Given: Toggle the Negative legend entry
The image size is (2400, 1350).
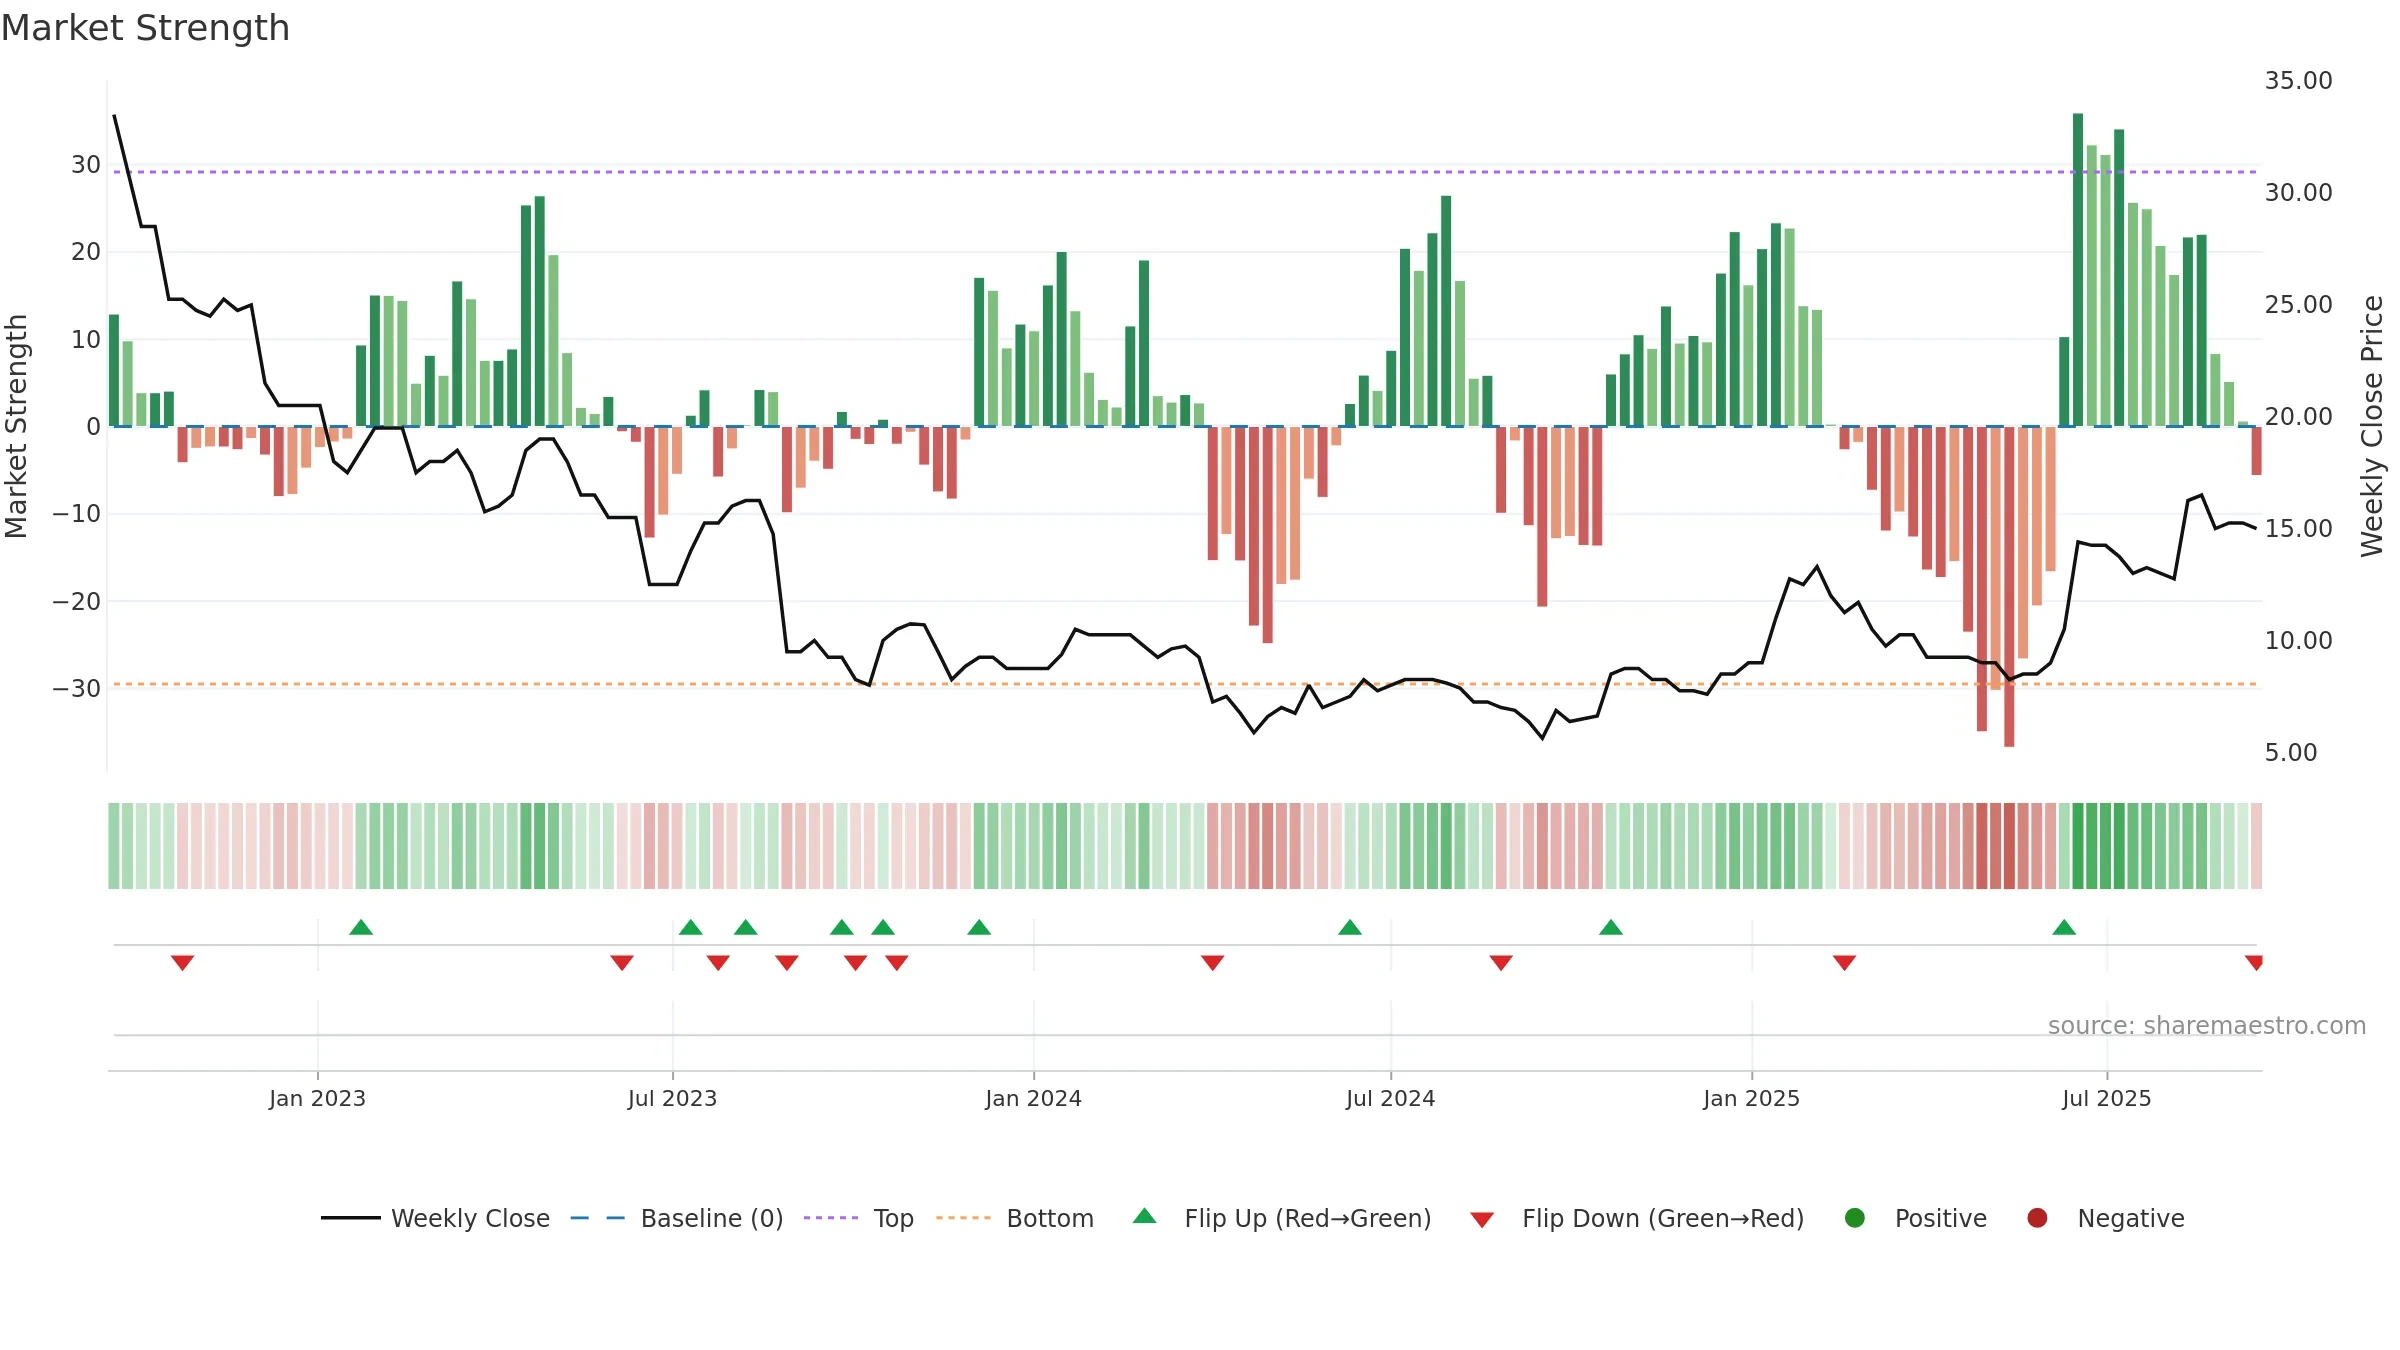Looking at the screenshot, I should [x=2105, y=1218].
